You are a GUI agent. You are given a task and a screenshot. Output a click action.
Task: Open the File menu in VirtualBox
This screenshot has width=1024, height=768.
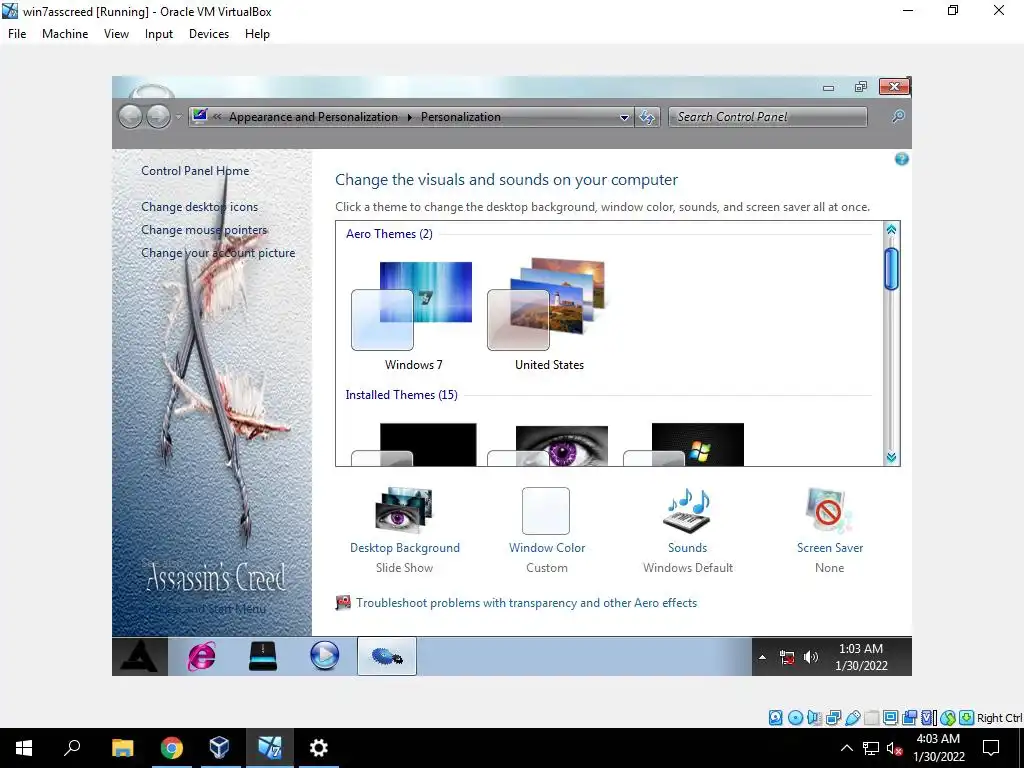click(17, 34)
